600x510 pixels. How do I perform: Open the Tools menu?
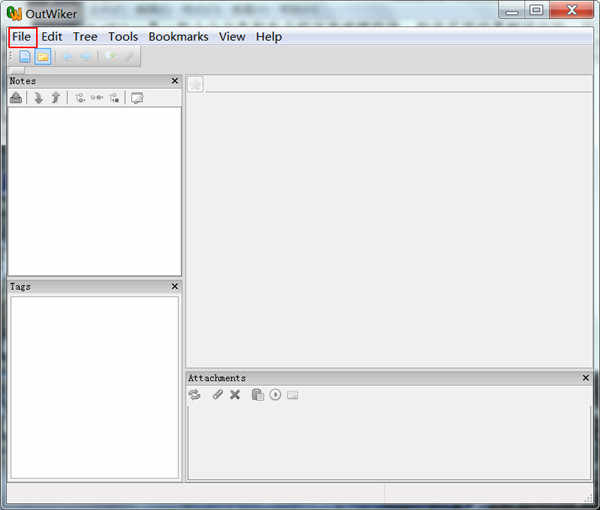click(x=123, y=37)
